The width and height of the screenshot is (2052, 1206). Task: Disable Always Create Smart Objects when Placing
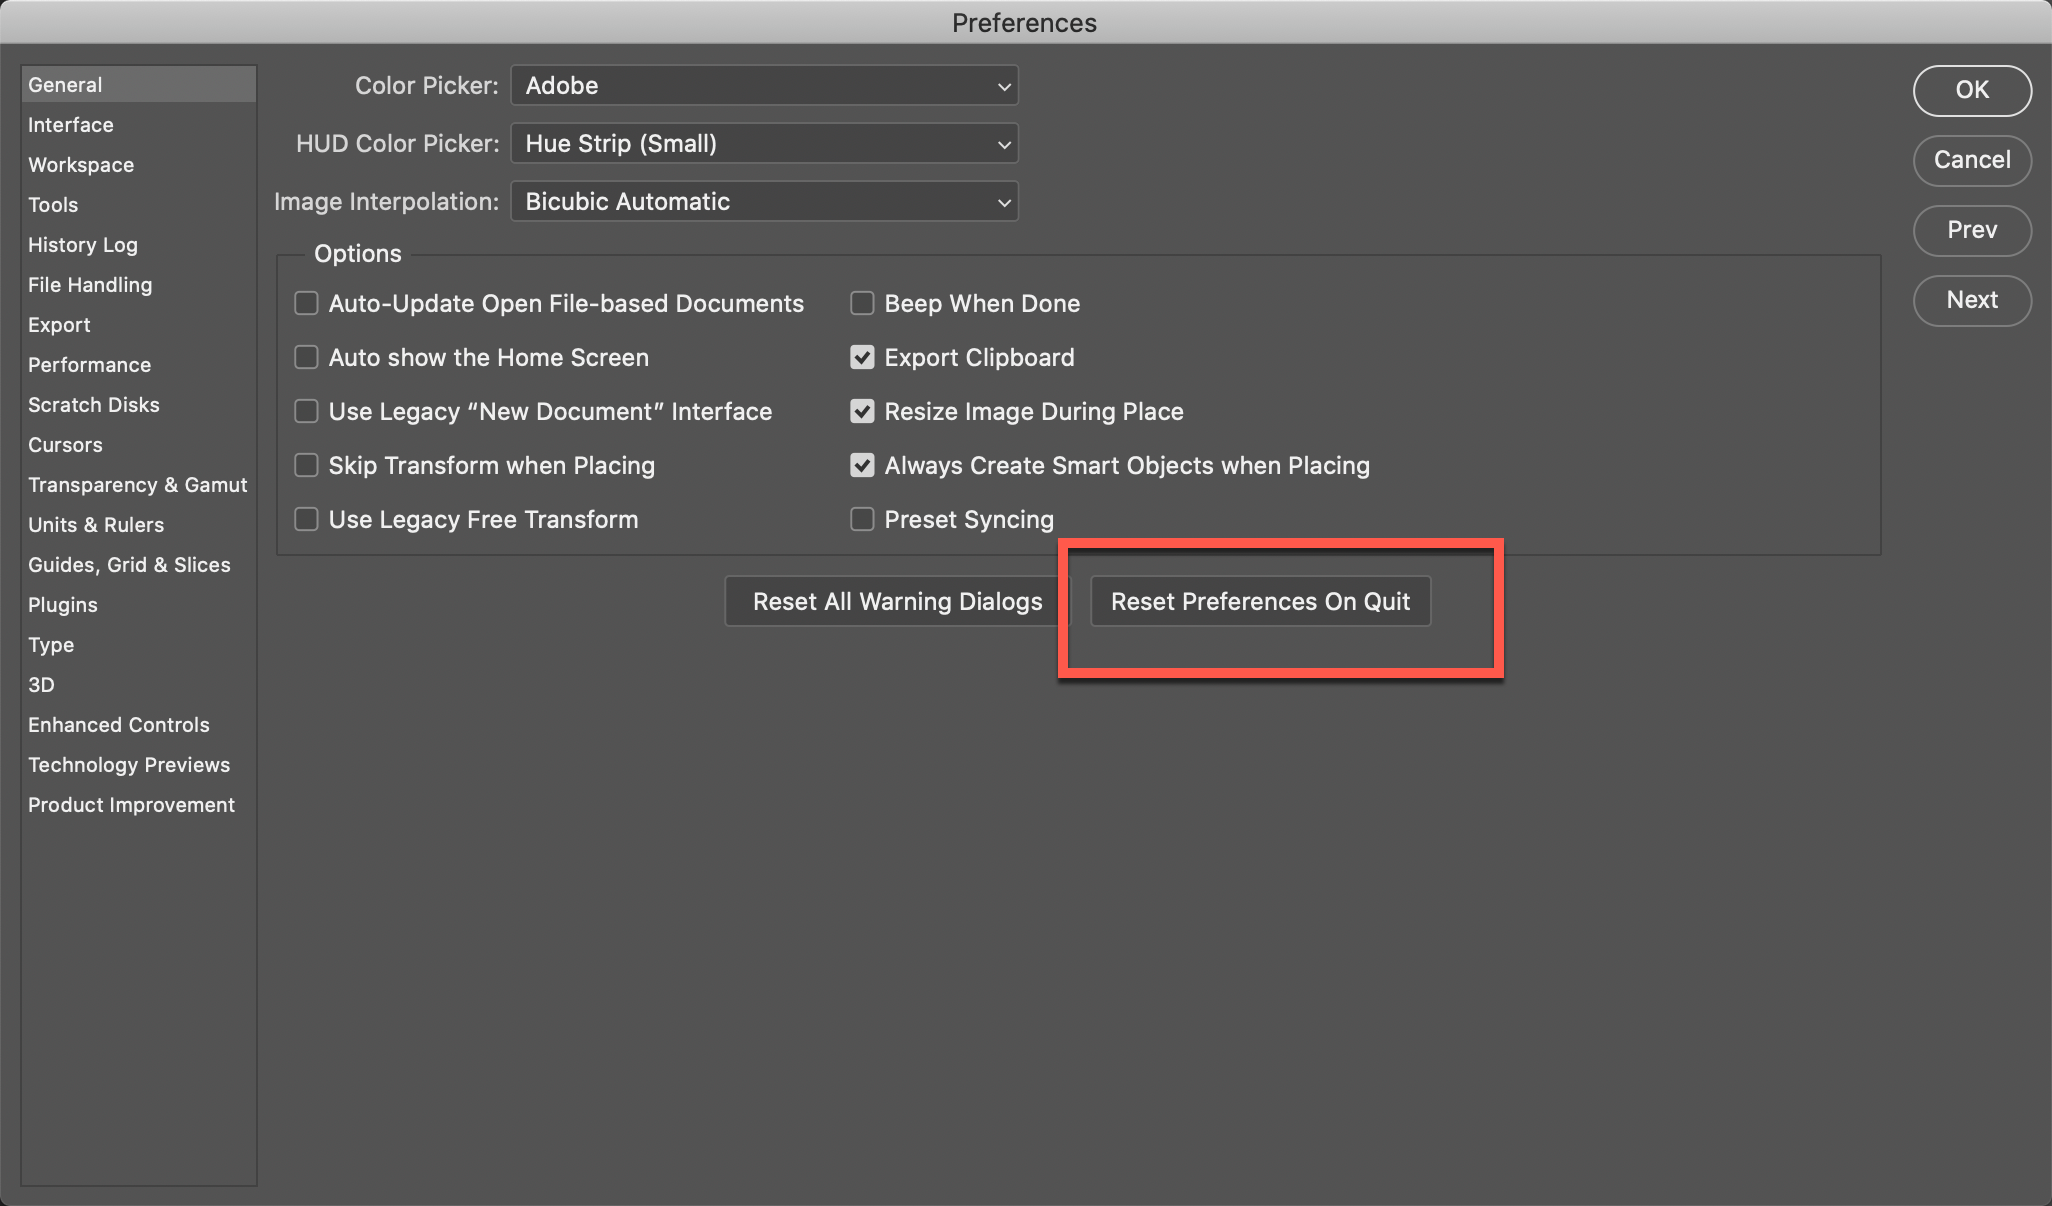(x=862, y=465)
